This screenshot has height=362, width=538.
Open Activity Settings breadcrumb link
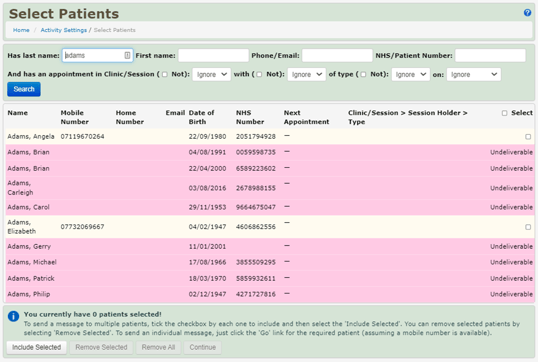[63, 30]
